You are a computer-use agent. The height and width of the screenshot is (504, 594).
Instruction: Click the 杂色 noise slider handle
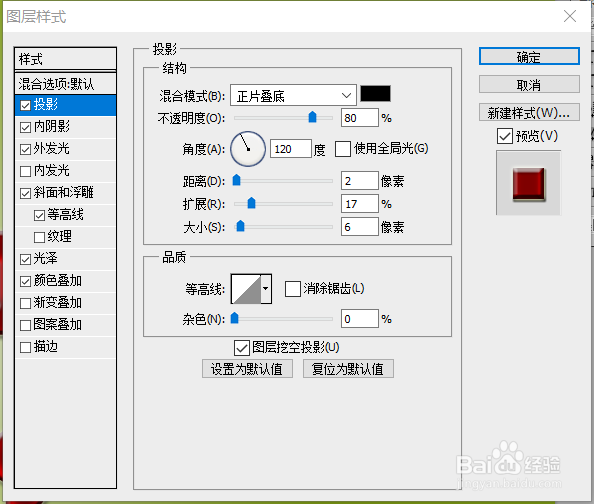234,318
